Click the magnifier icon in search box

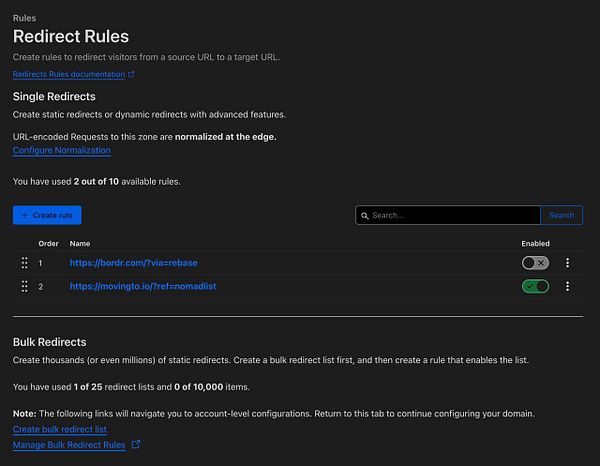(365, 215)
